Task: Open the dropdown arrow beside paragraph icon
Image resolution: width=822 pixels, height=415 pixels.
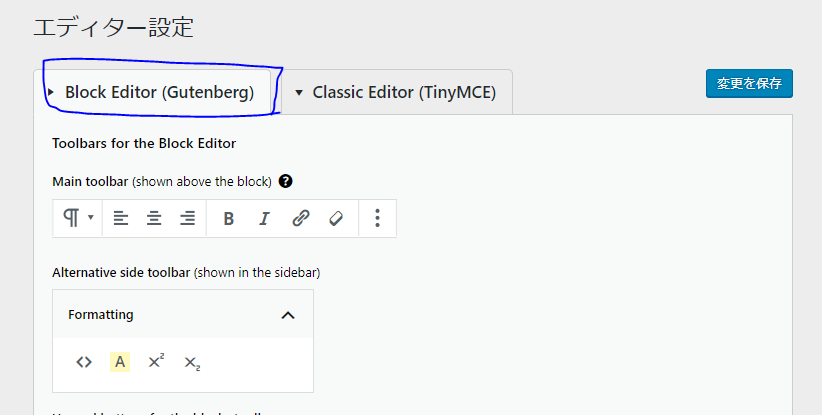Action: coord(91,217)
